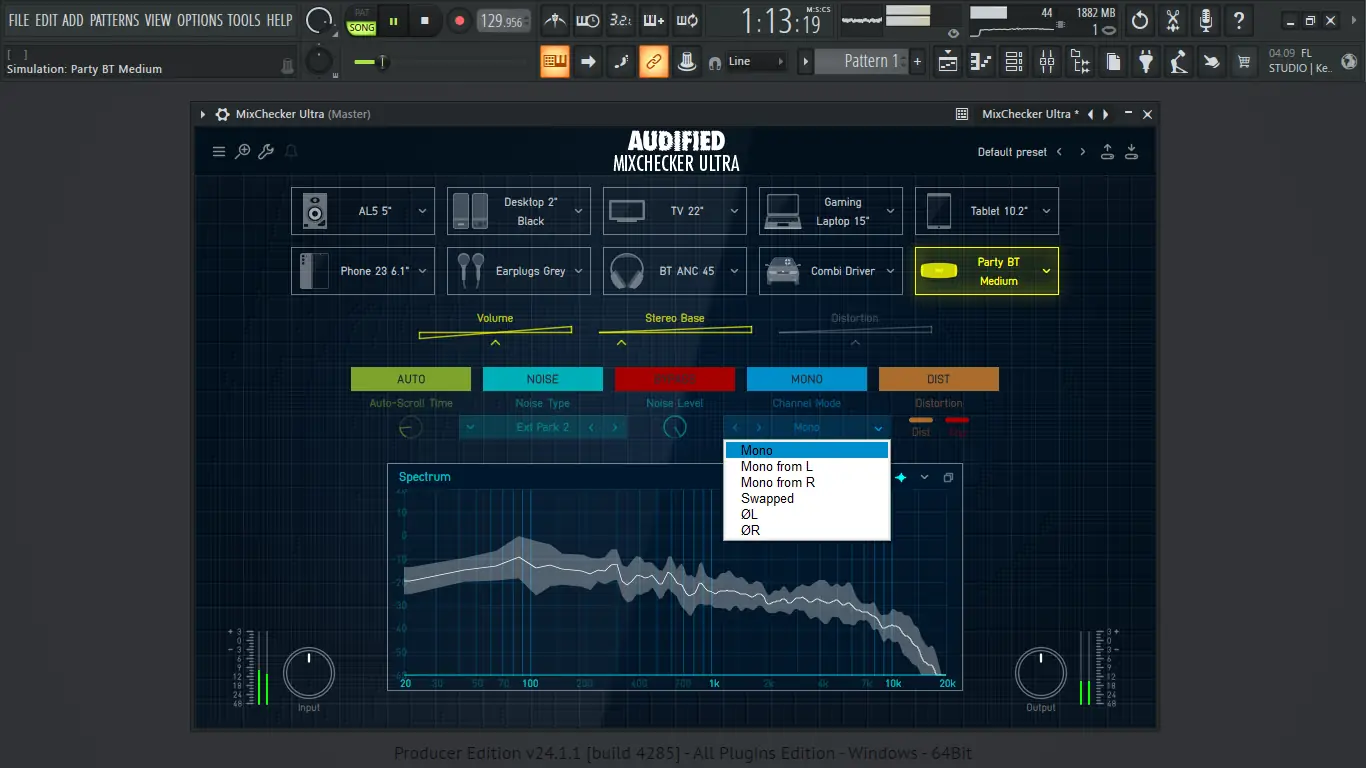Click the microphone recording icon
Image resolution: width=1366 pixels, height=768 pixels.
click(x=1206, y=20)
